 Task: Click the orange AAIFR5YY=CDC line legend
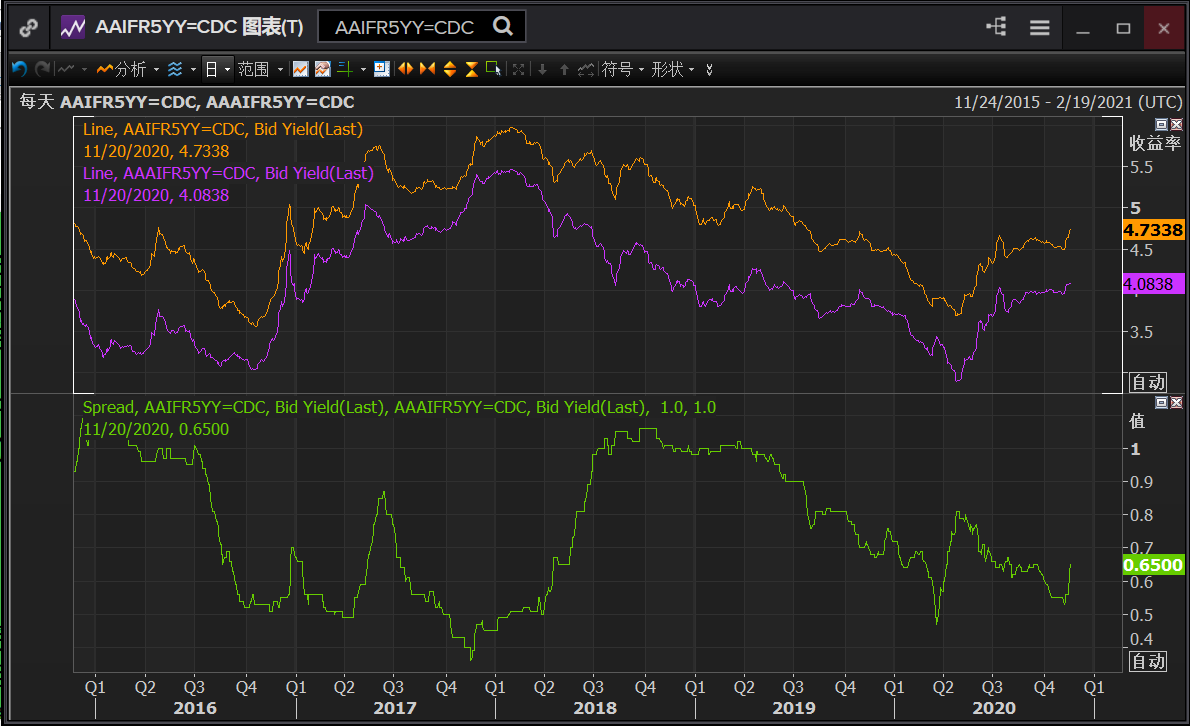tap(223, 129)
